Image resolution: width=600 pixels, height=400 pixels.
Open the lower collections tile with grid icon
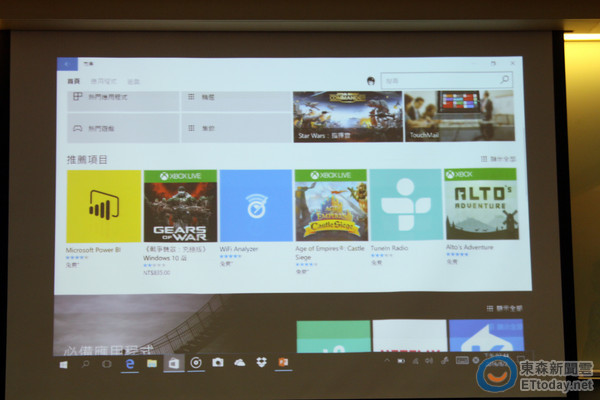click(236, 128)
